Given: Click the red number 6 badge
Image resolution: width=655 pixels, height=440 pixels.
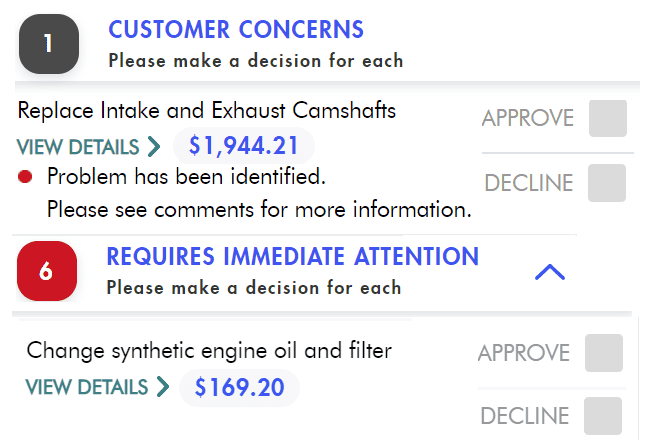Looking at the screenshot, I should [x=46, y=271].
